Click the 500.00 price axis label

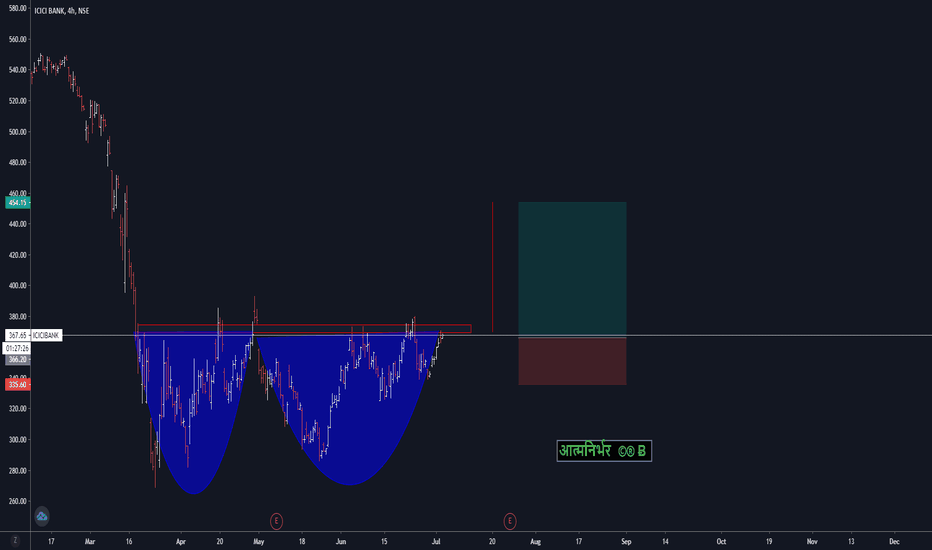[17, 132]
